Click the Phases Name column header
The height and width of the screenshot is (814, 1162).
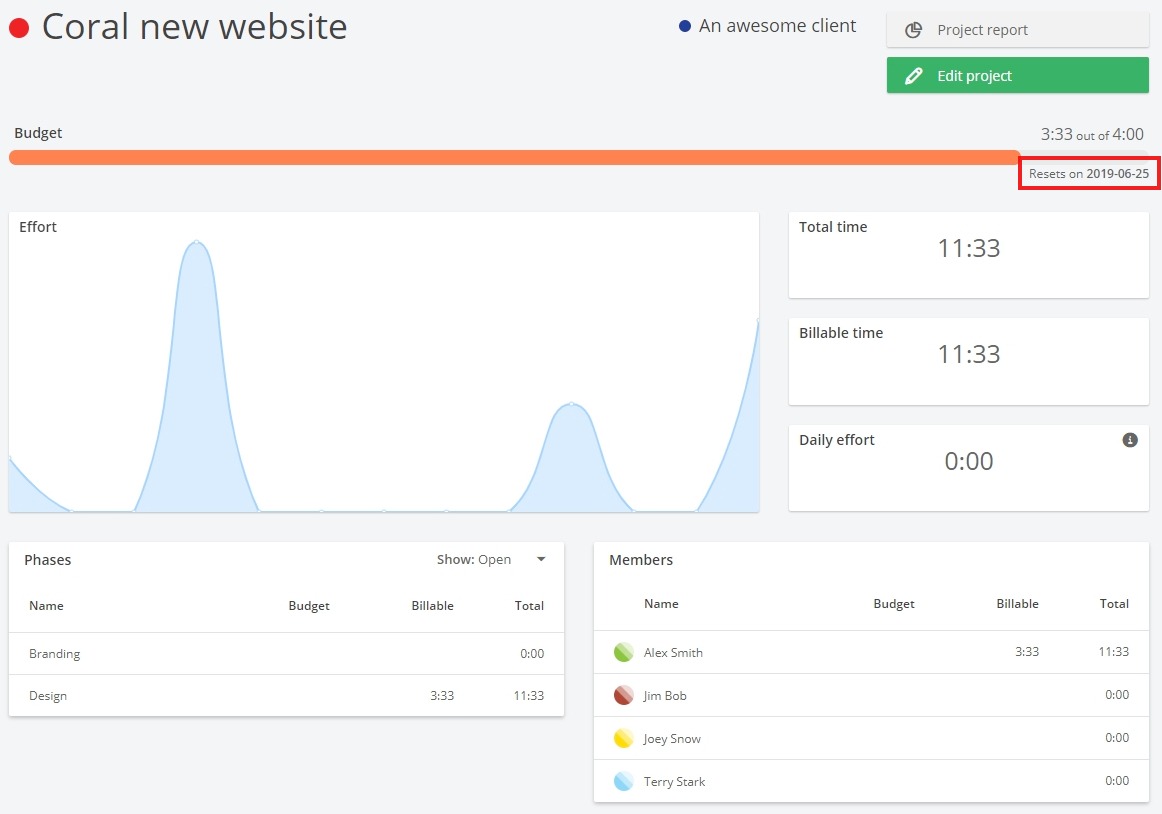[x=46, y=606]
